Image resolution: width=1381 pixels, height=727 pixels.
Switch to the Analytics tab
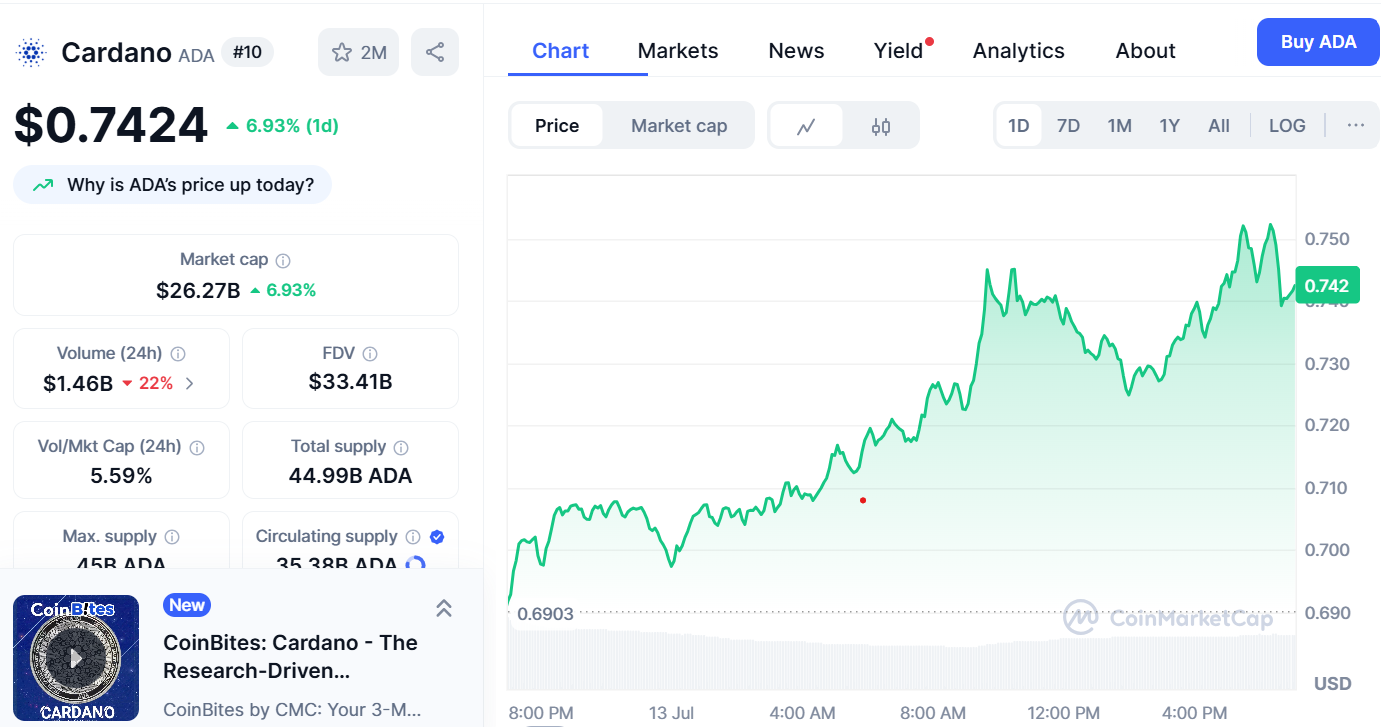click(1019, 51)
